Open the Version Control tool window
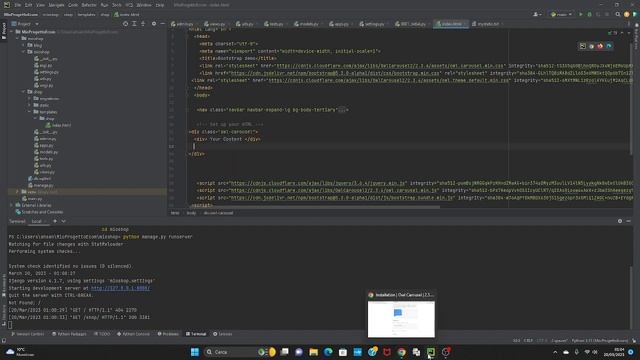This screenshot has width=640, height=360. [27, 334]
